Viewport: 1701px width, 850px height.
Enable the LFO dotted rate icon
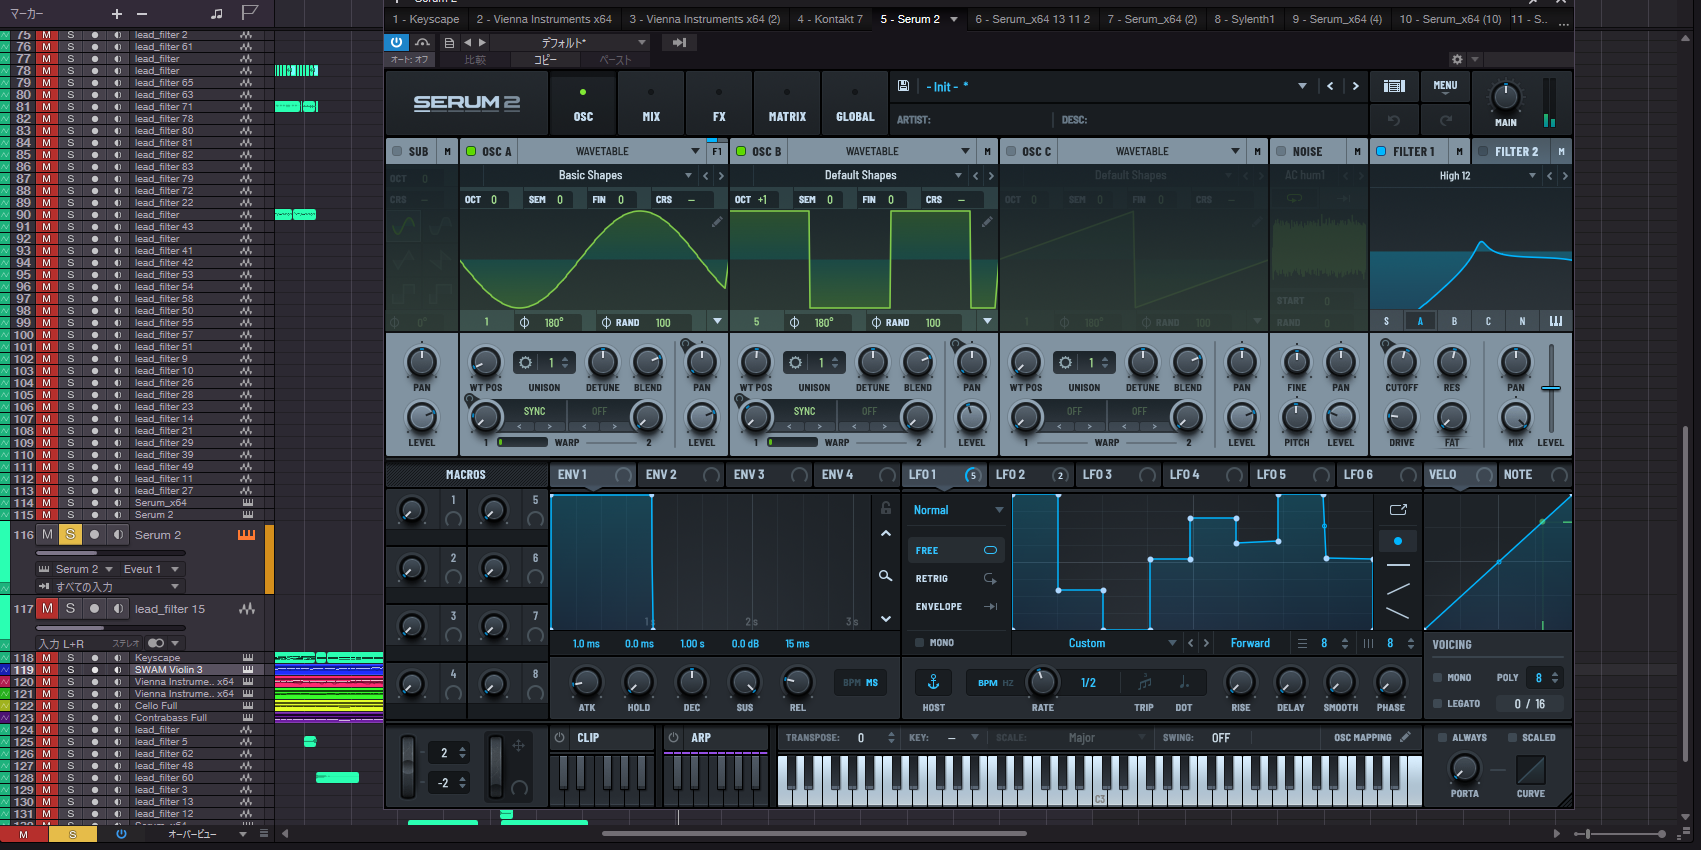point(1184,682)
